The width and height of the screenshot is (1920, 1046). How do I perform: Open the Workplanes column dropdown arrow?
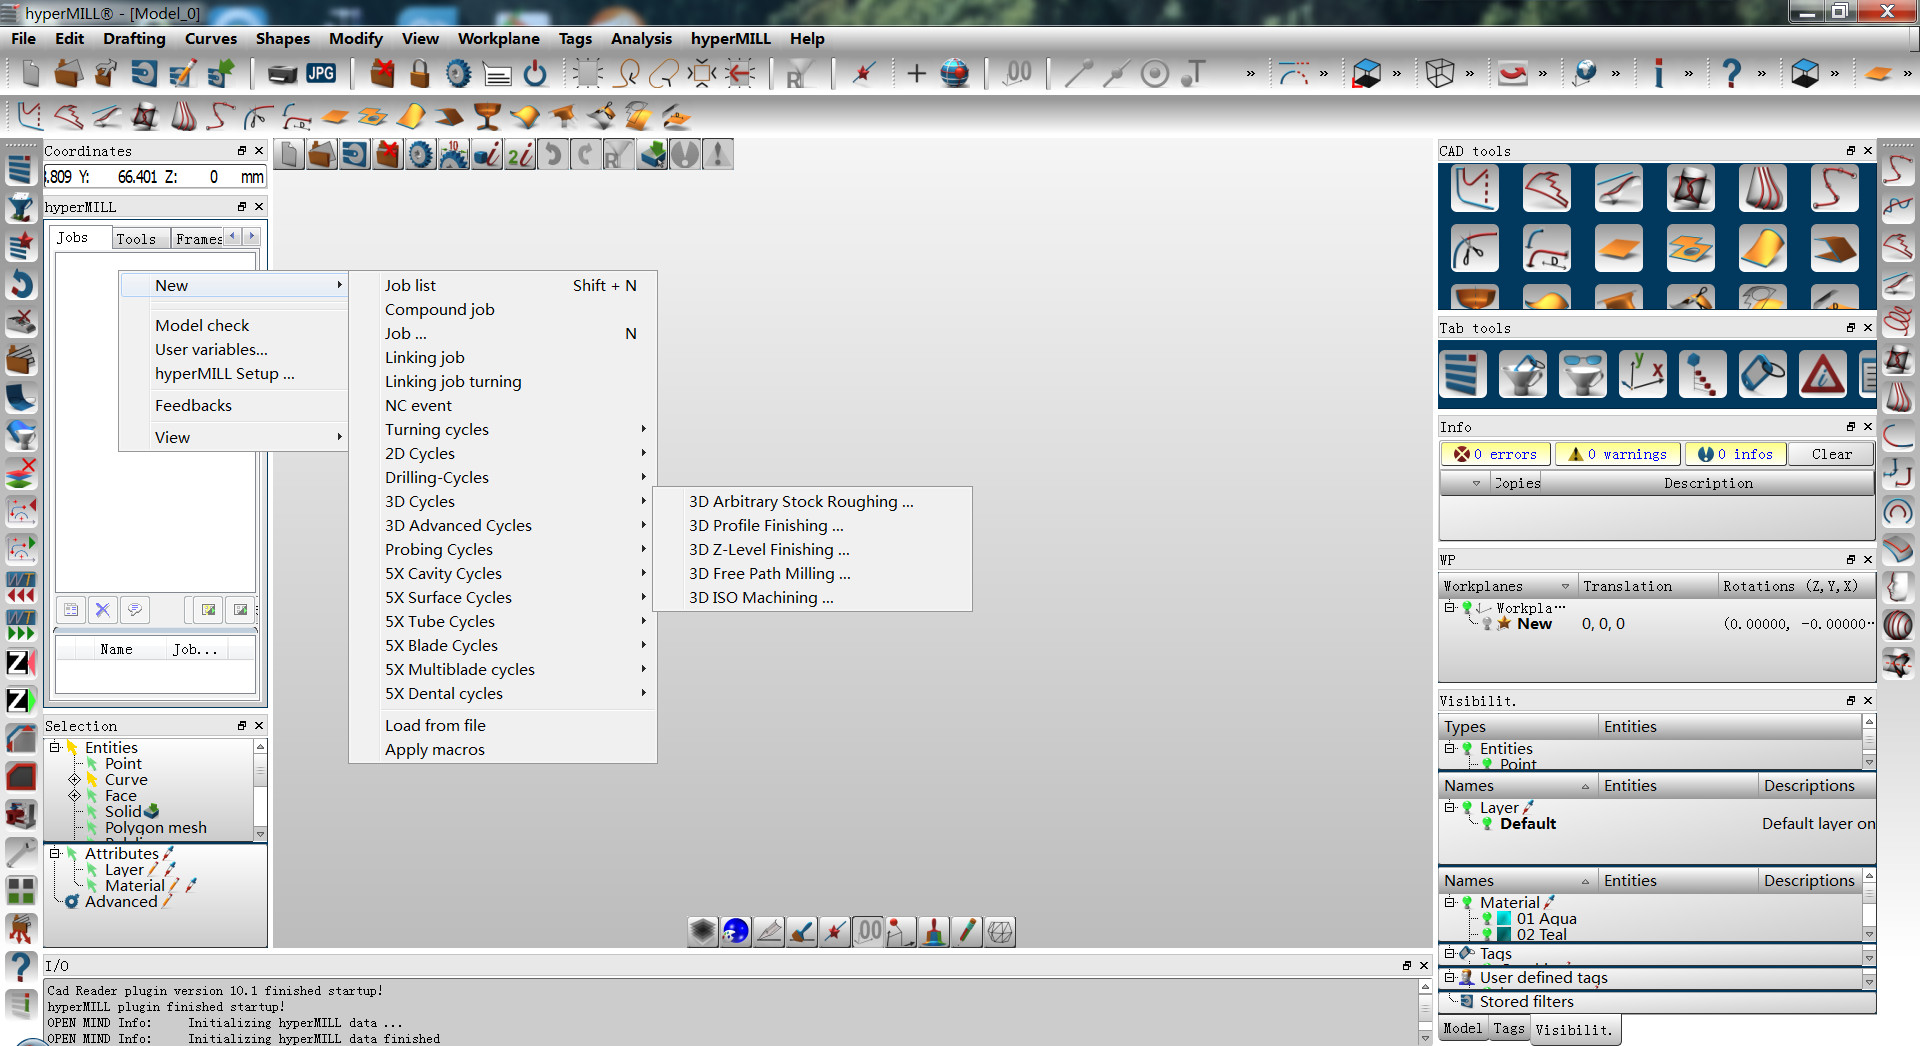point(1566,587)
